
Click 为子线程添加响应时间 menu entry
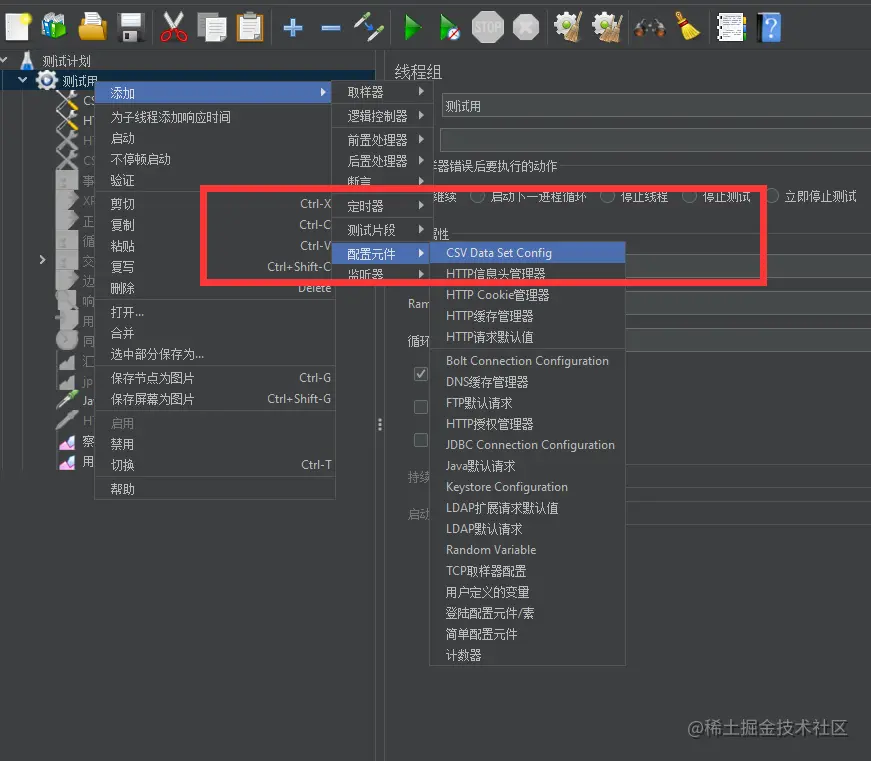coord(214,117)
